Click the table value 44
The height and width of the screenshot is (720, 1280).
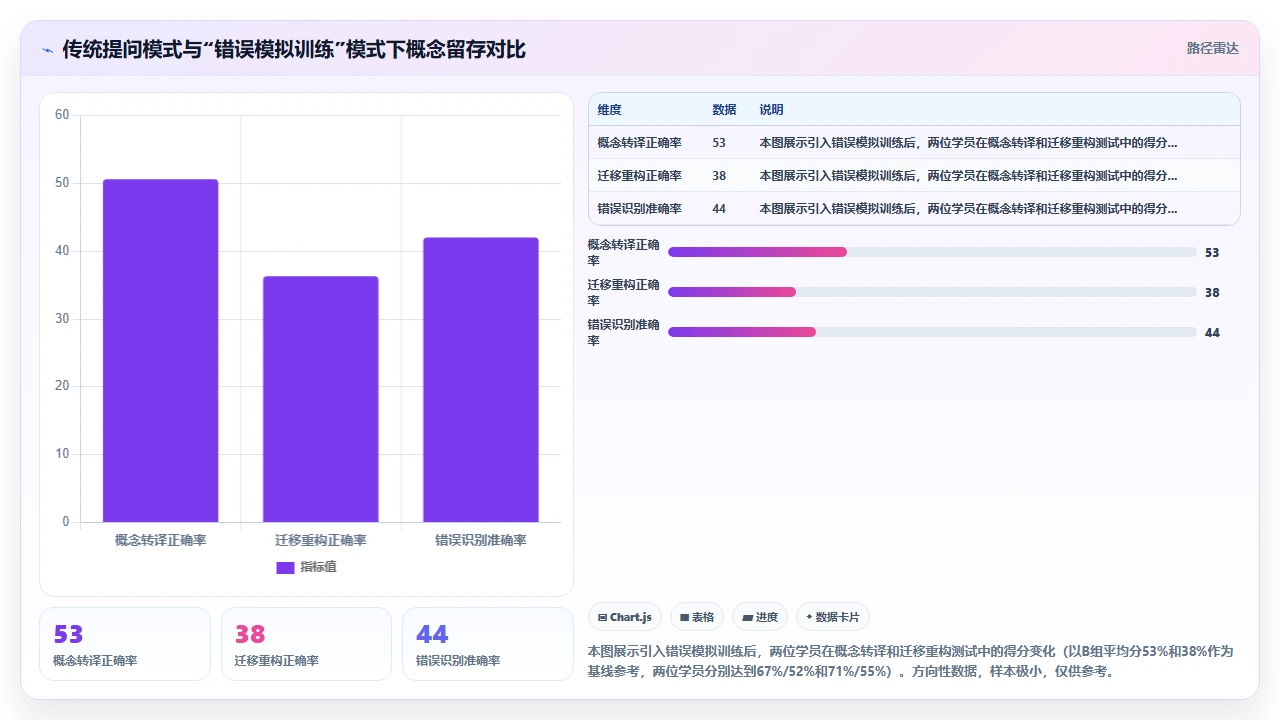pyautogui.click(x=719, y=208)
